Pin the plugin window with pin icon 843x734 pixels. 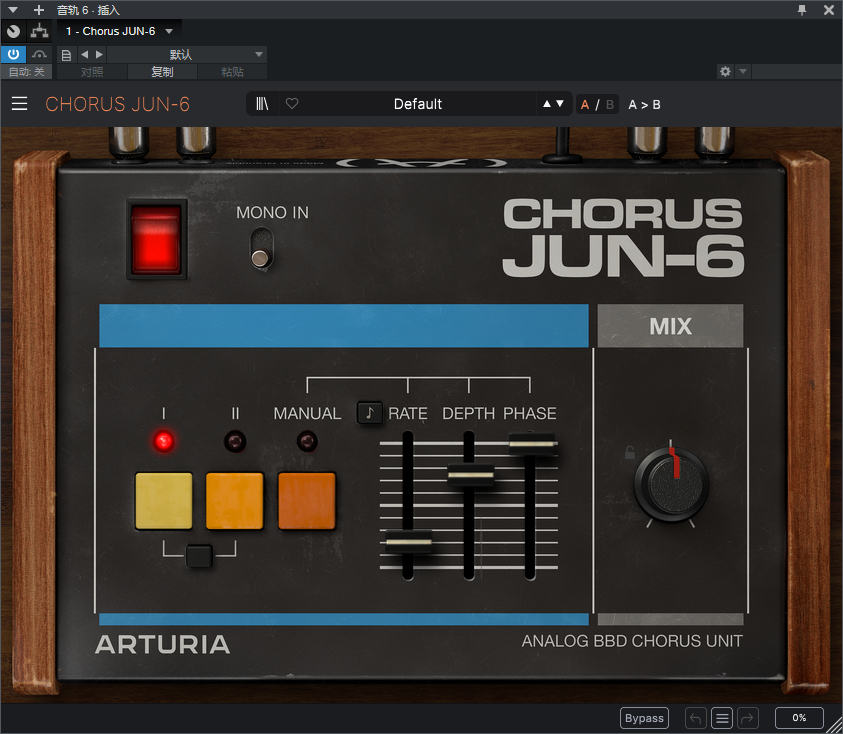pos(802,10)
